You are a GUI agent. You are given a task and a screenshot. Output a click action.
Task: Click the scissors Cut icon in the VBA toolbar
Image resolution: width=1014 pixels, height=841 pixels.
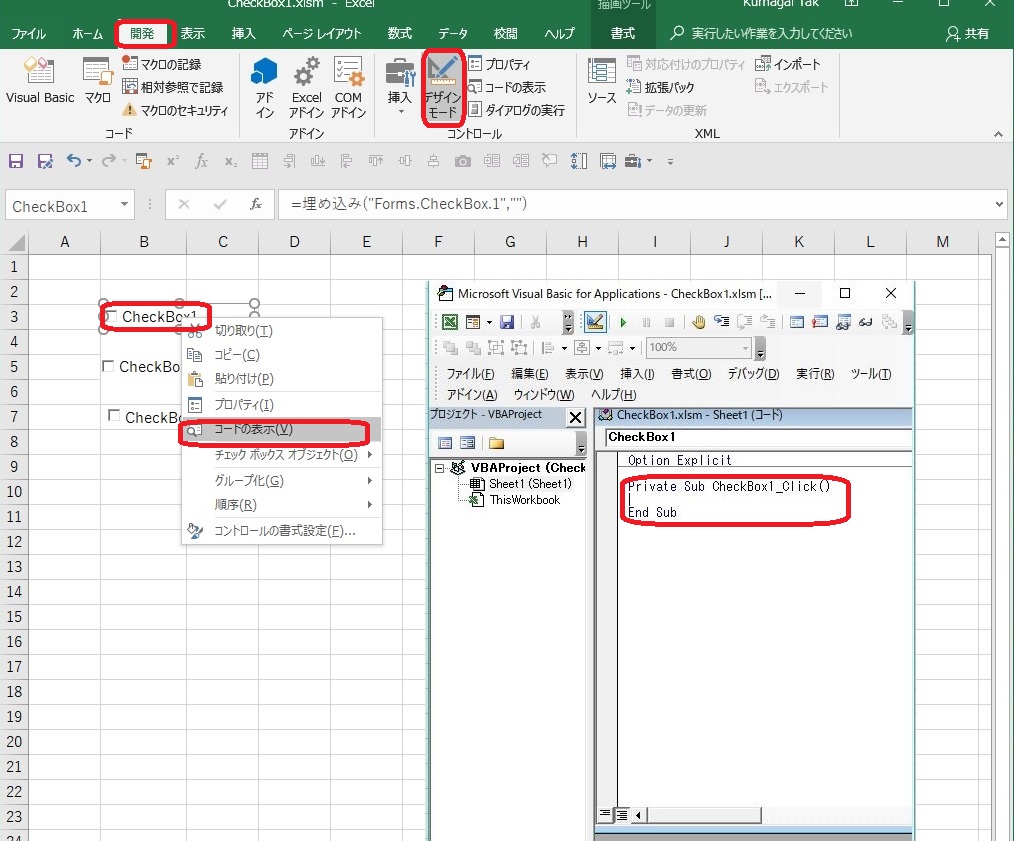pos(535,322)
